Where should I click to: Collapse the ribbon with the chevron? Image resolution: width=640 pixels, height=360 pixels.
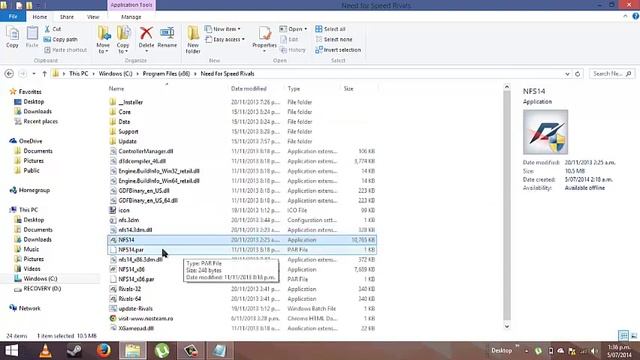coord(625,16)
